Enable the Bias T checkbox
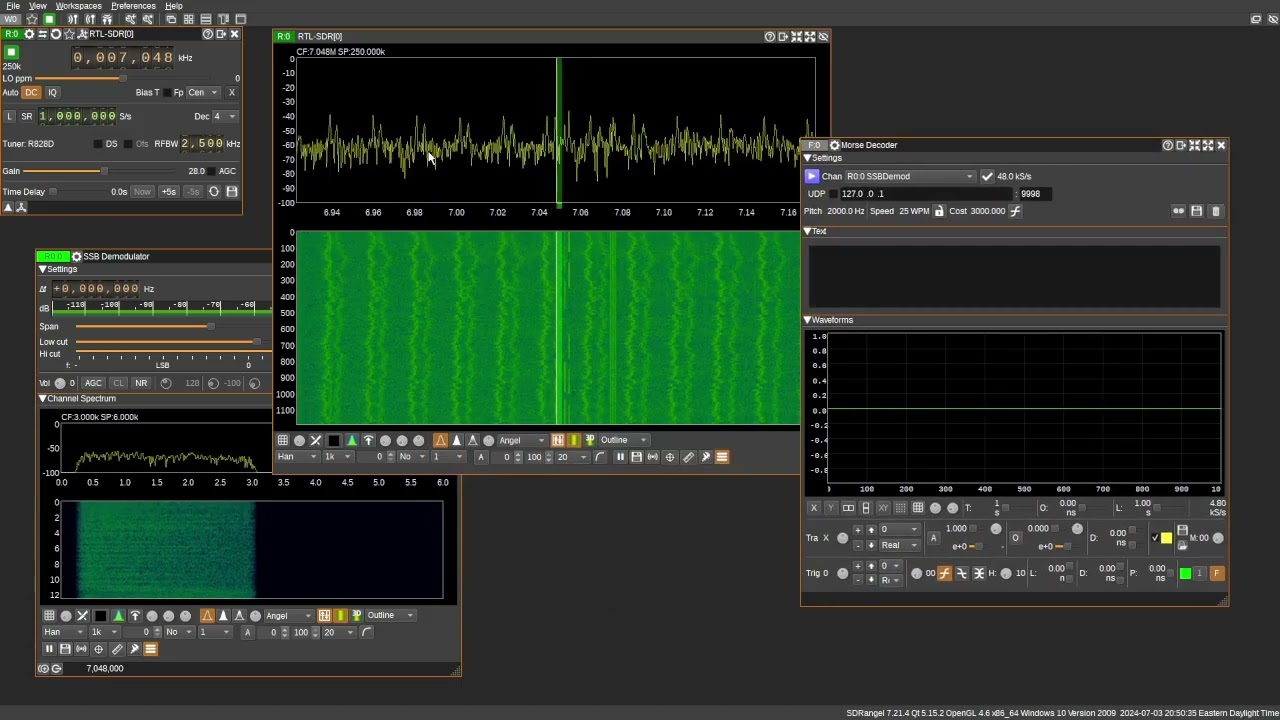The height and width of the screenshot is (720, 1280). tap(166, 92)
